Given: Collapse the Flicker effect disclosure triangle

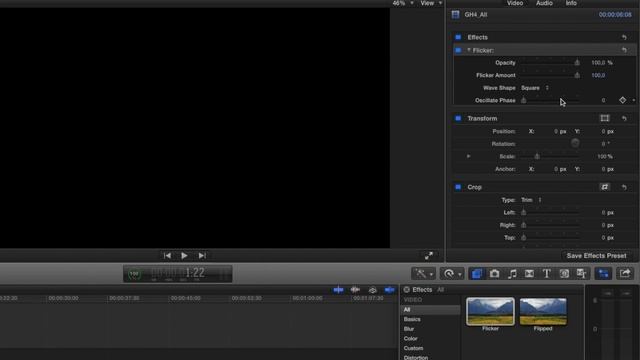Looking at the screenshot, I should (x=469, y=50).
